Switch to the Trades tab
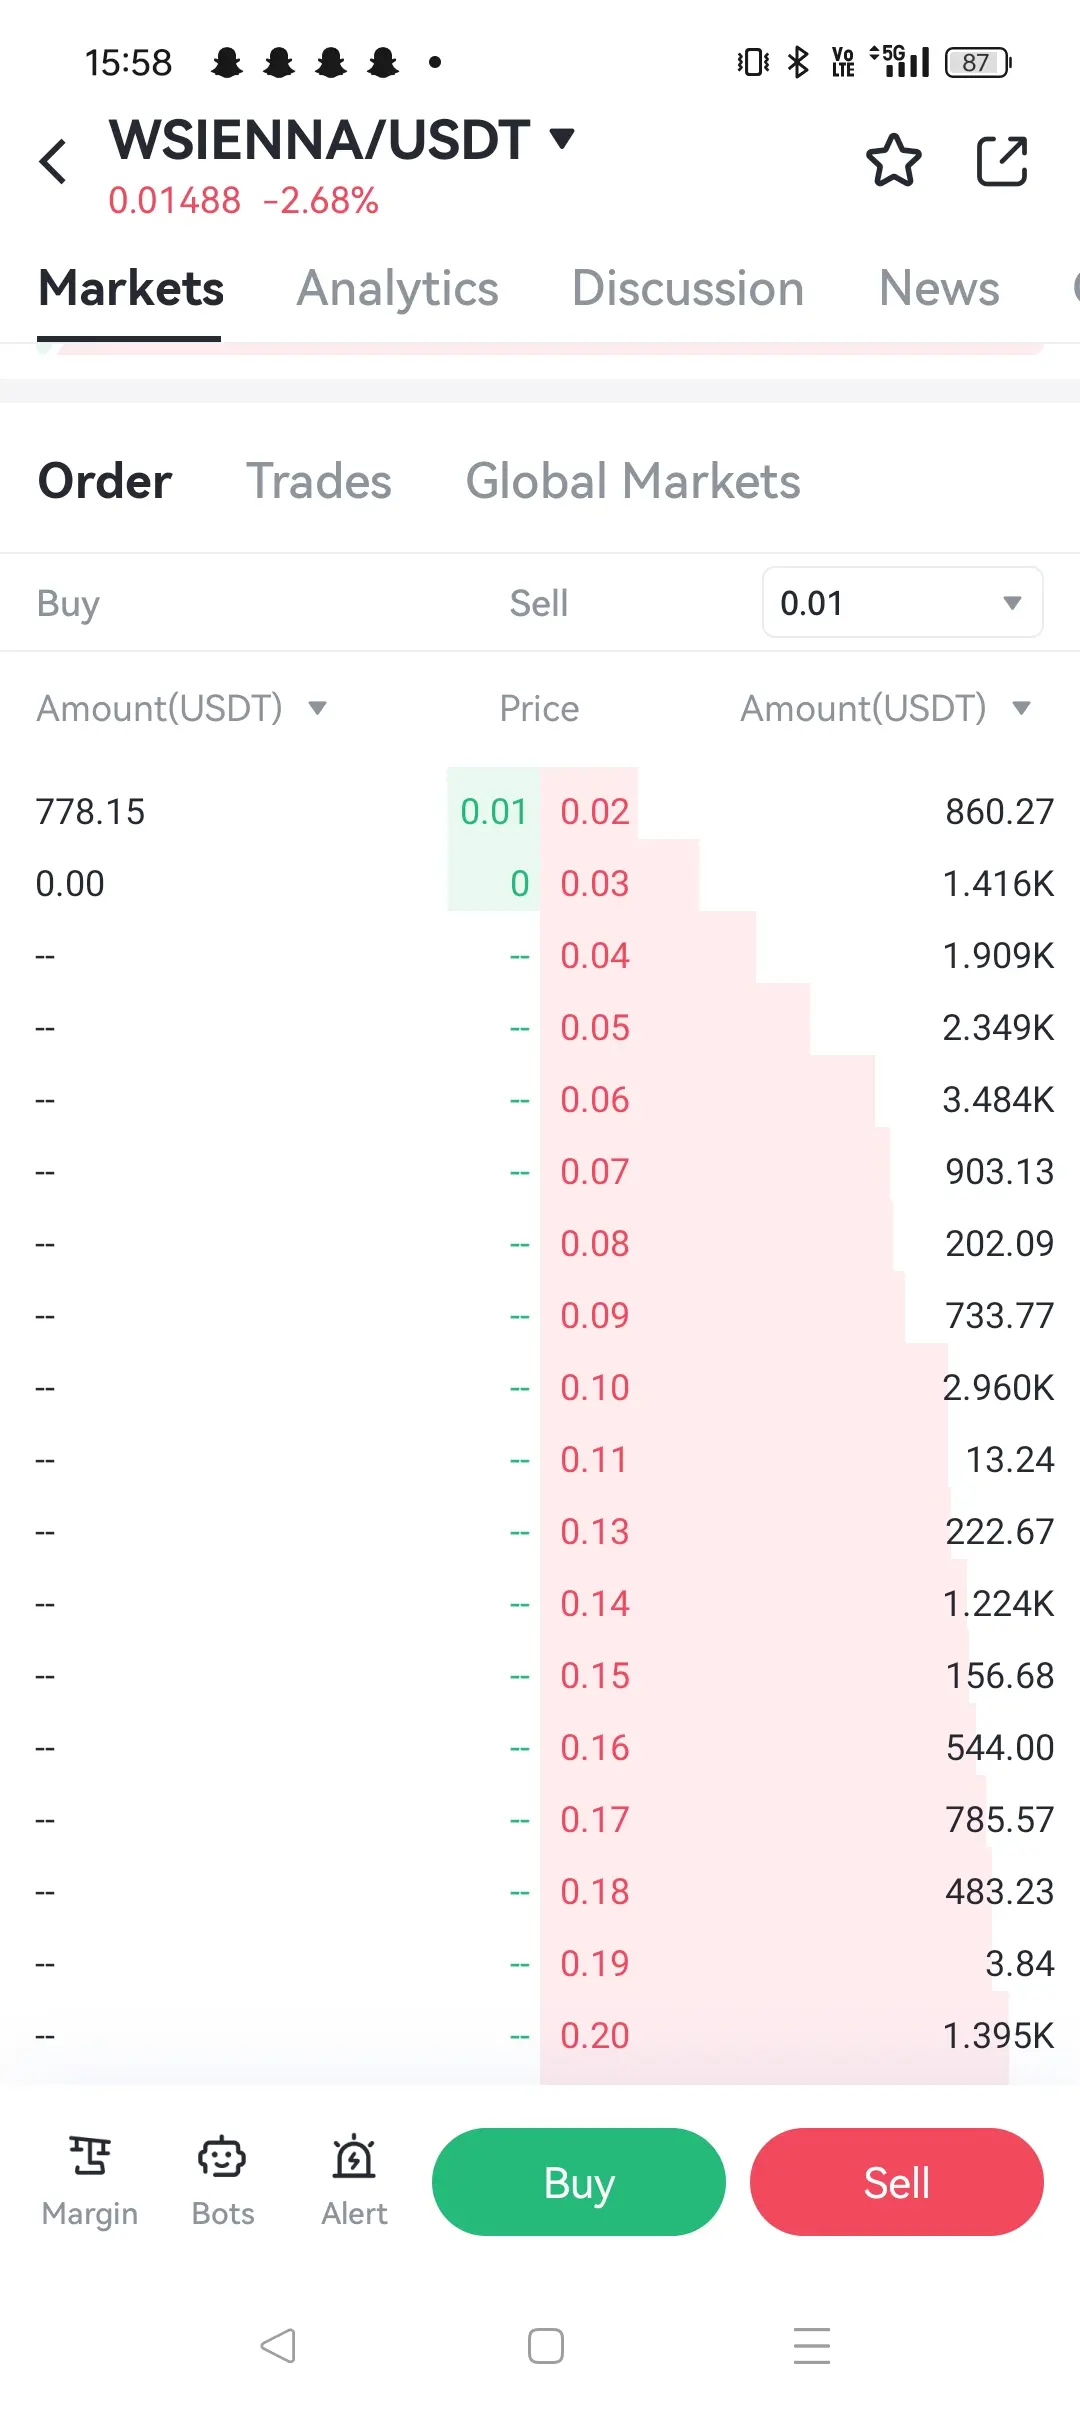This screenshot has width=1080, height=2412. pyautogui.click(x=319, y=481)
